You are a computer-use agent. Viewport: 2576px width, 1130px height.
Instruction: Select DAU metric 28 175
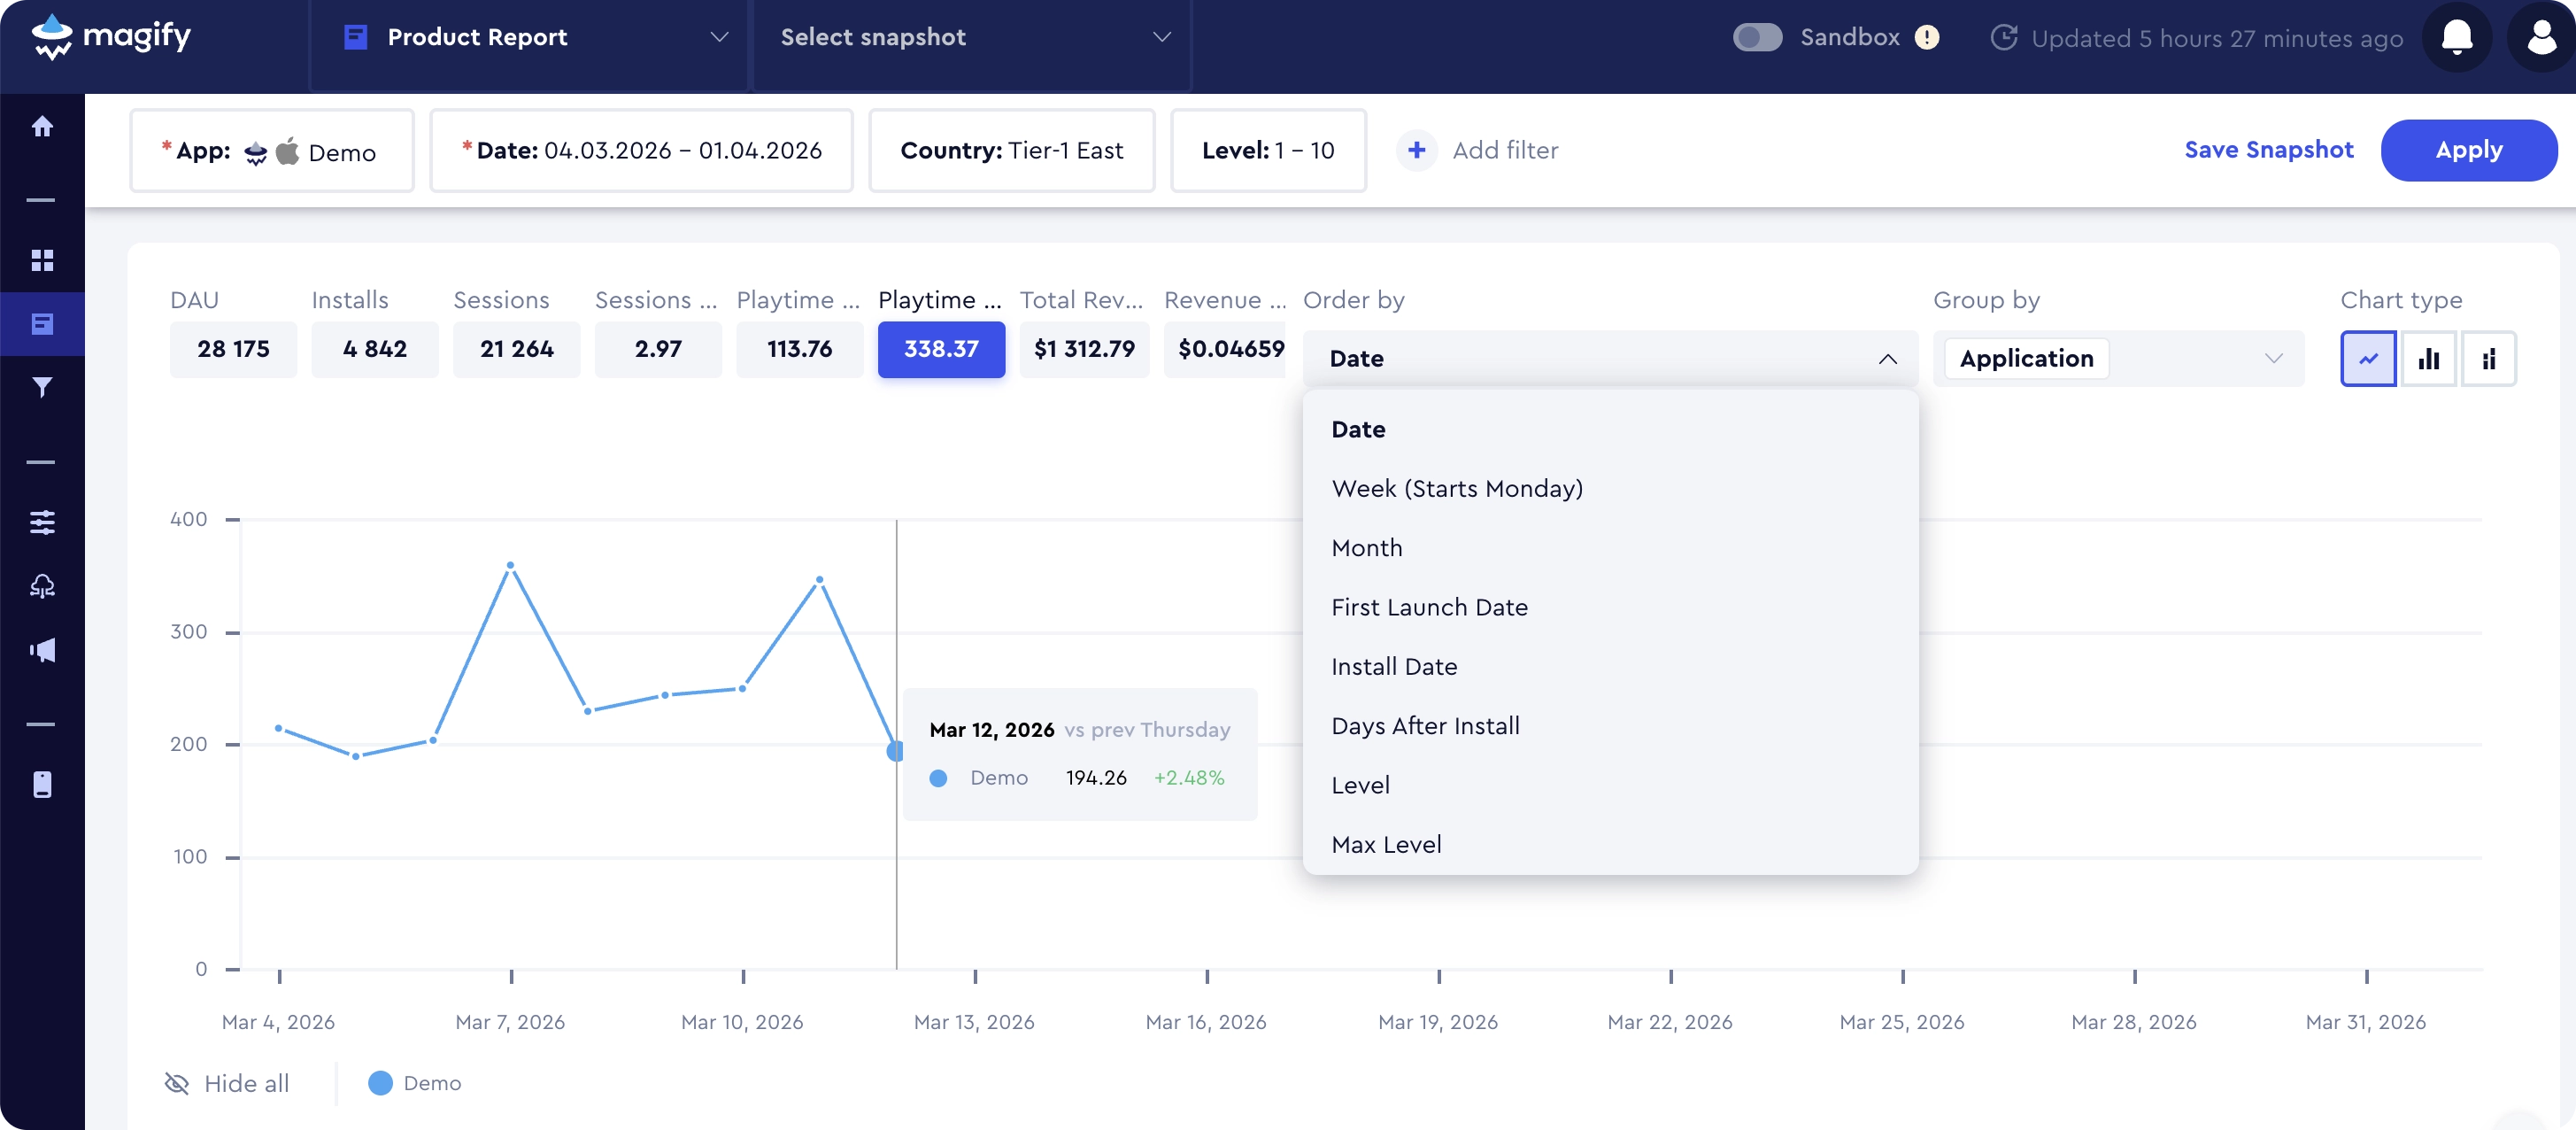point(233,349)
